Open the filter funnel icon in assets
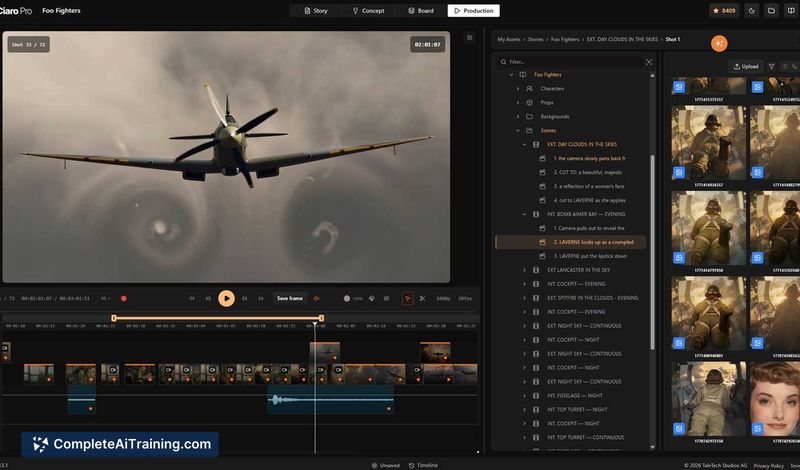Image resolution: width=800 pixels, height=470 pixels. coord(771,66)
